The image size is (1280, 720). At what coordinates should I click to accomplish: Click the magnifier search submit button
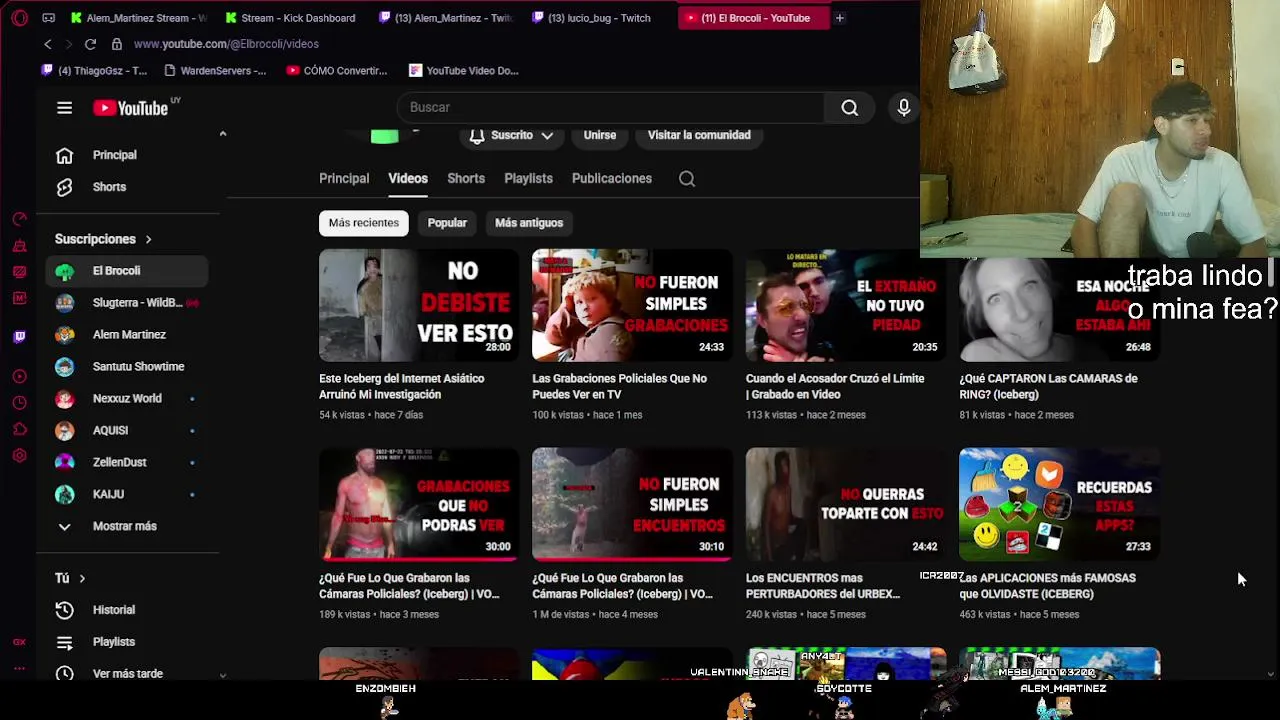[x=849, y=108]
